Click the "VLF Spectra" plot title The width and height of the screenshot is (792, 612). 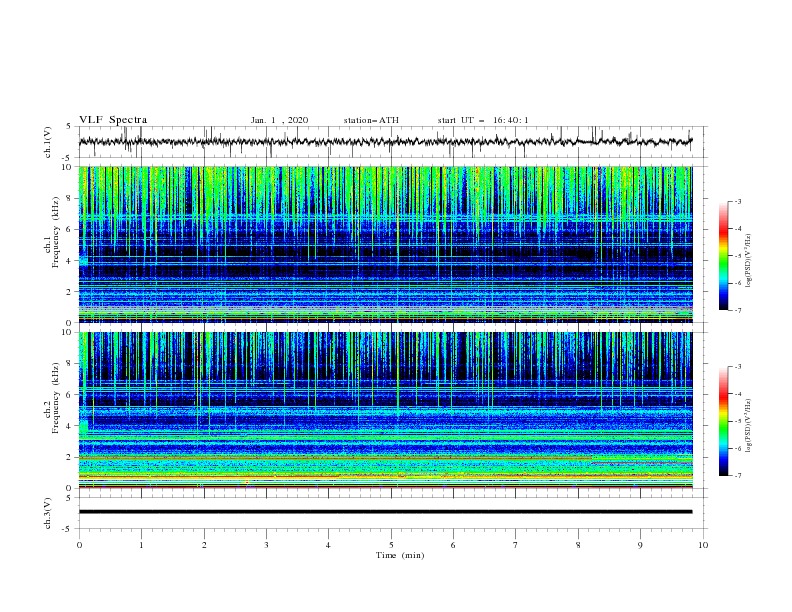(x=113, y=120)
